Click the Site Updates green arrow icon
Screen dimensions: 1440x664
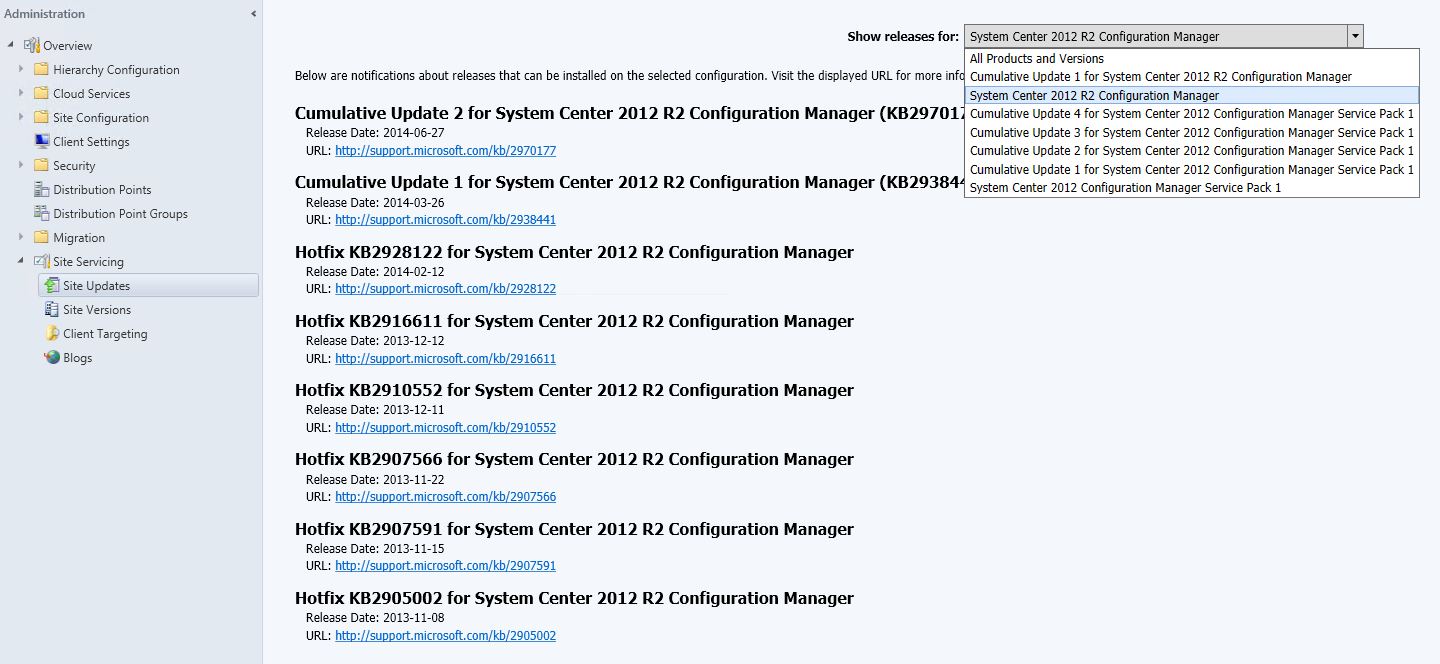click(51, 285)
